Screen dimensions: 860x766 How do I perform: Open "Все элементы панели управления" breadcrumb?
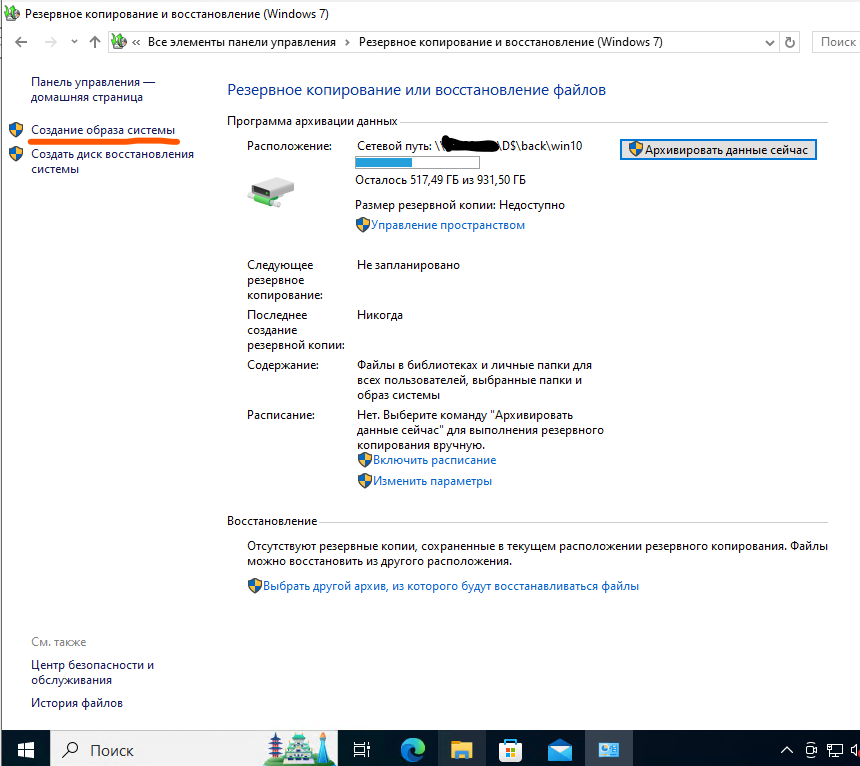242,42
